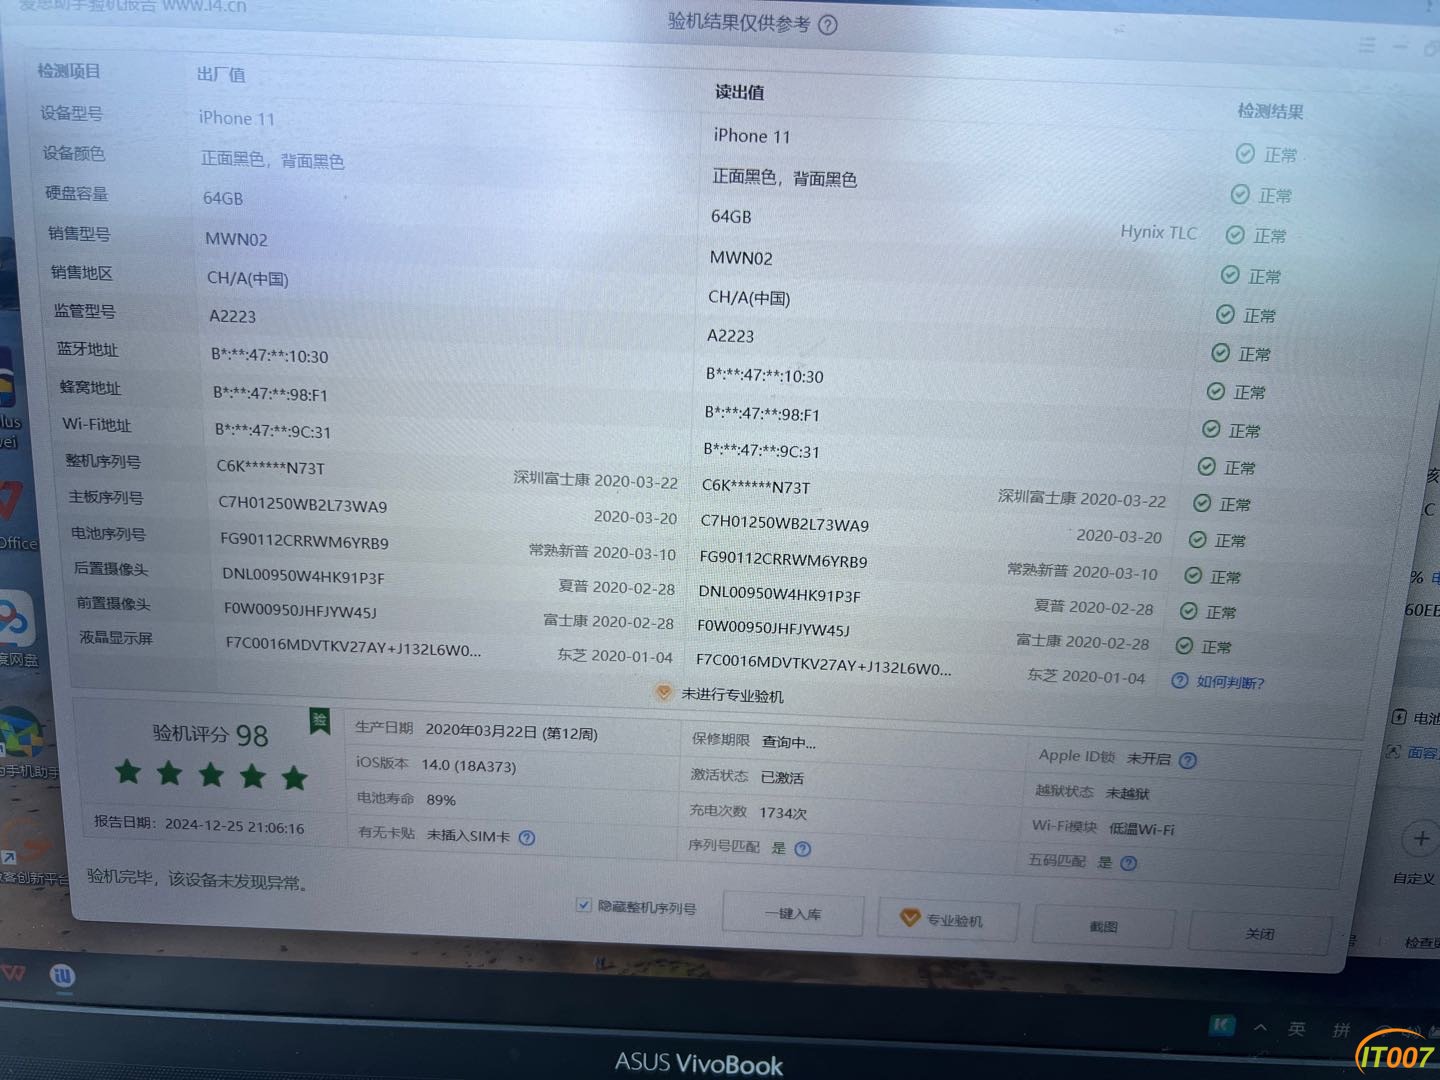Screen dimensions: 1440x1080
Task: Click factory value MWN02 in 销售型号 row
Action: pos(236,239)
